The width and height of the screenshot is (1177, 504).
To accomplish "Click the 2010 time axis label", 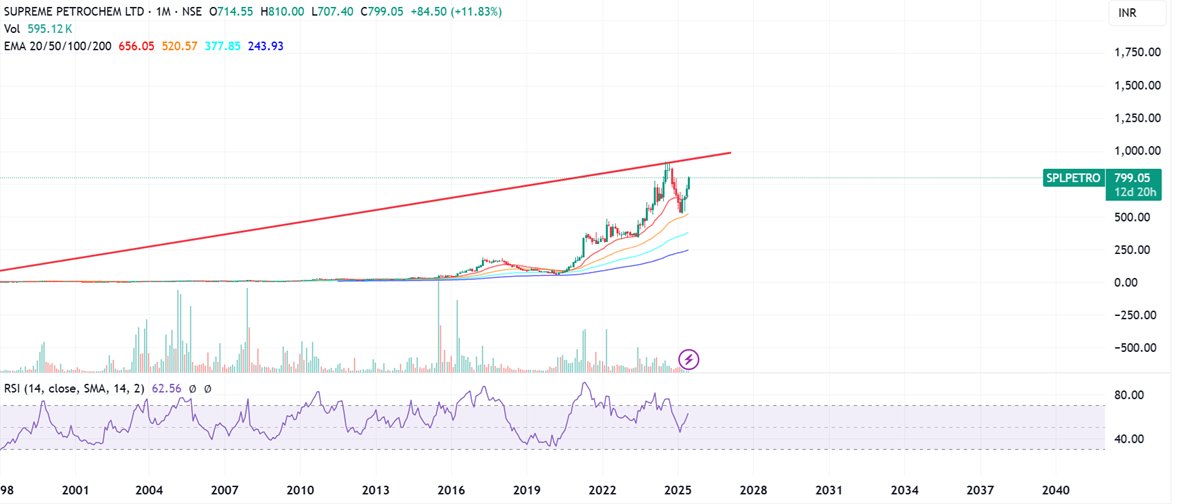I will (x=300, y=489).
